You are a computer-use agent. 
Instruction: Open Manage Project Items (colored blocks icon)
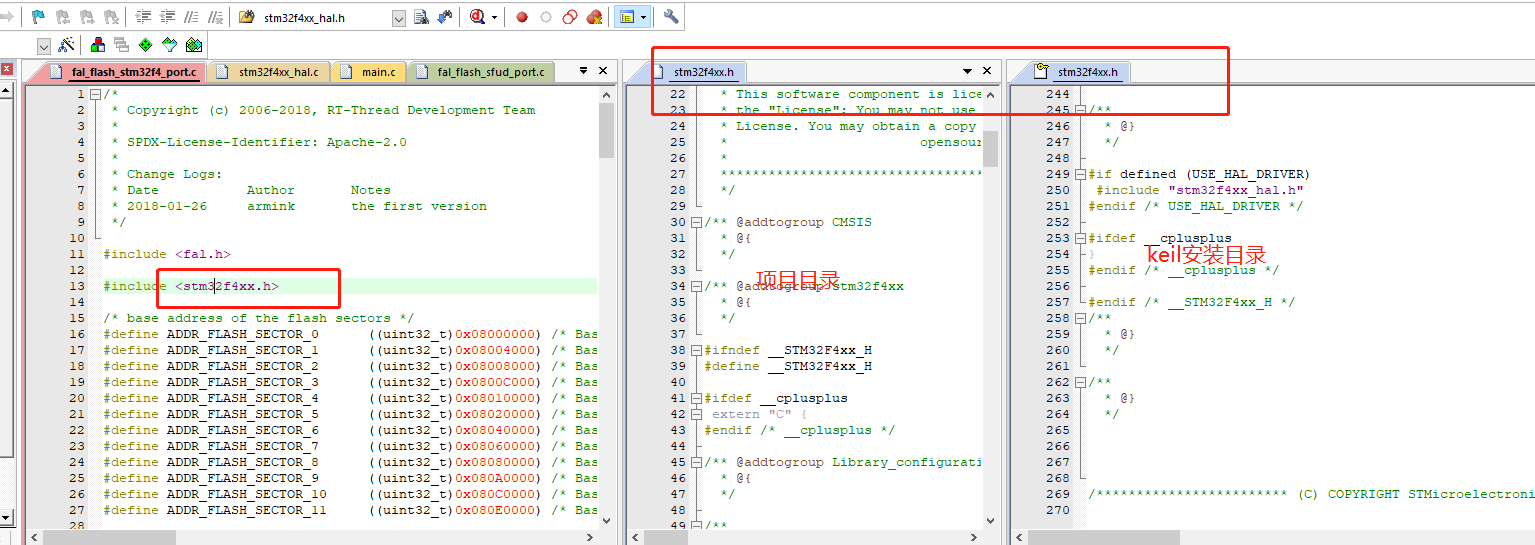pos(98,45)
